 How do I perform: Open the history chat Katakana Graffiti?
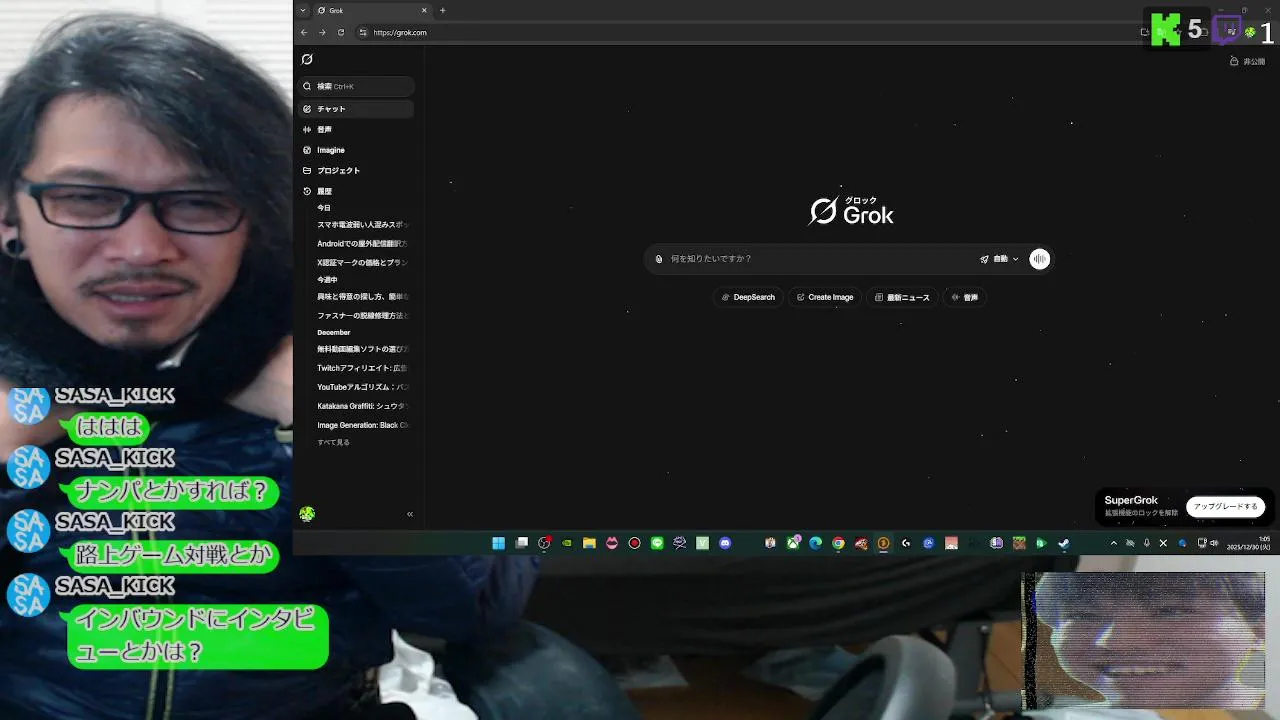pos(363,406)
